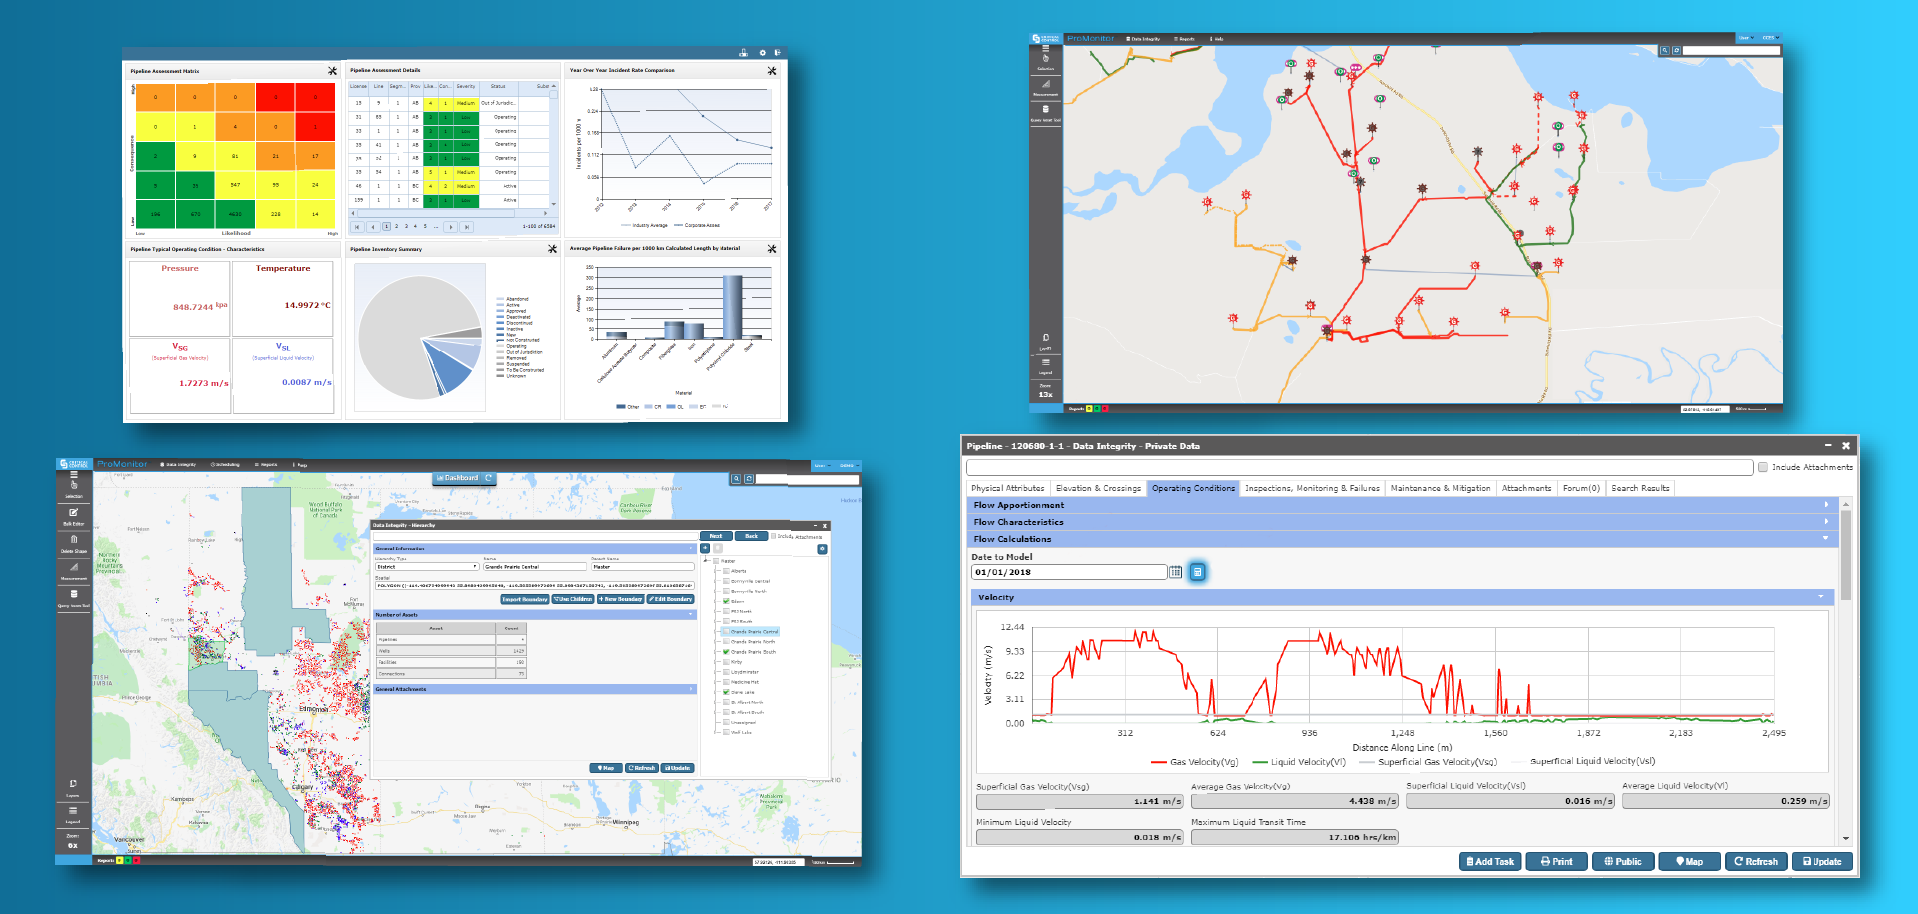This screenshot has height=914, width=1918.
Task: Click Import Boundary button
Action: (x=525, y=599)
